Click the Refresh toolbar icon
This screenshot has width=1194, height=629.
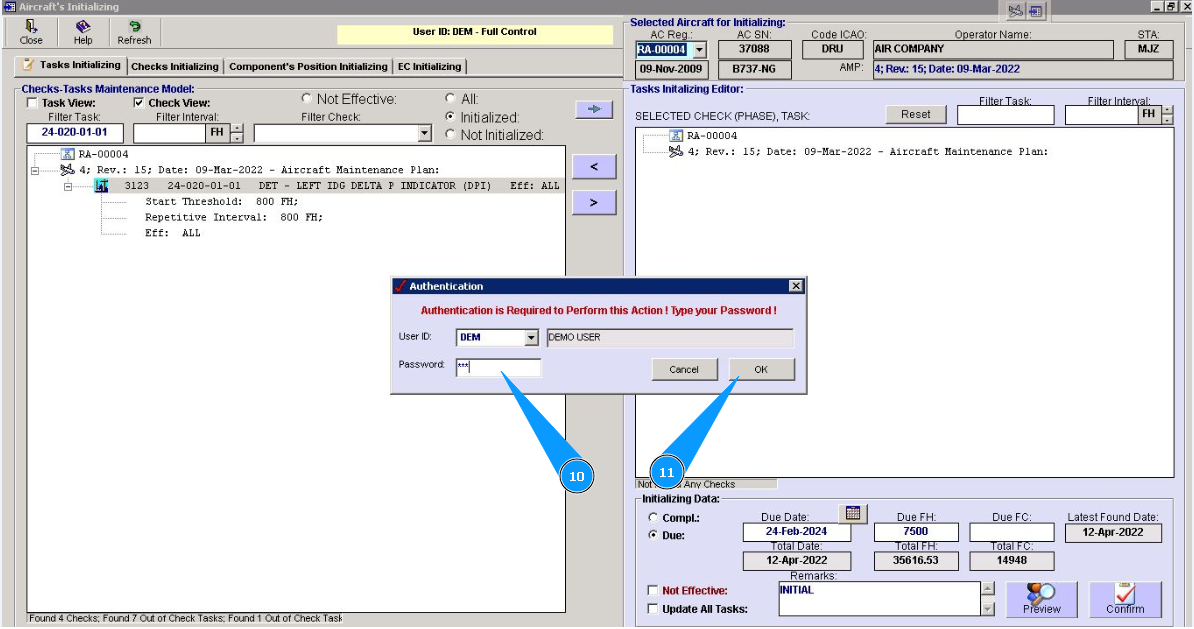[134, 33]
